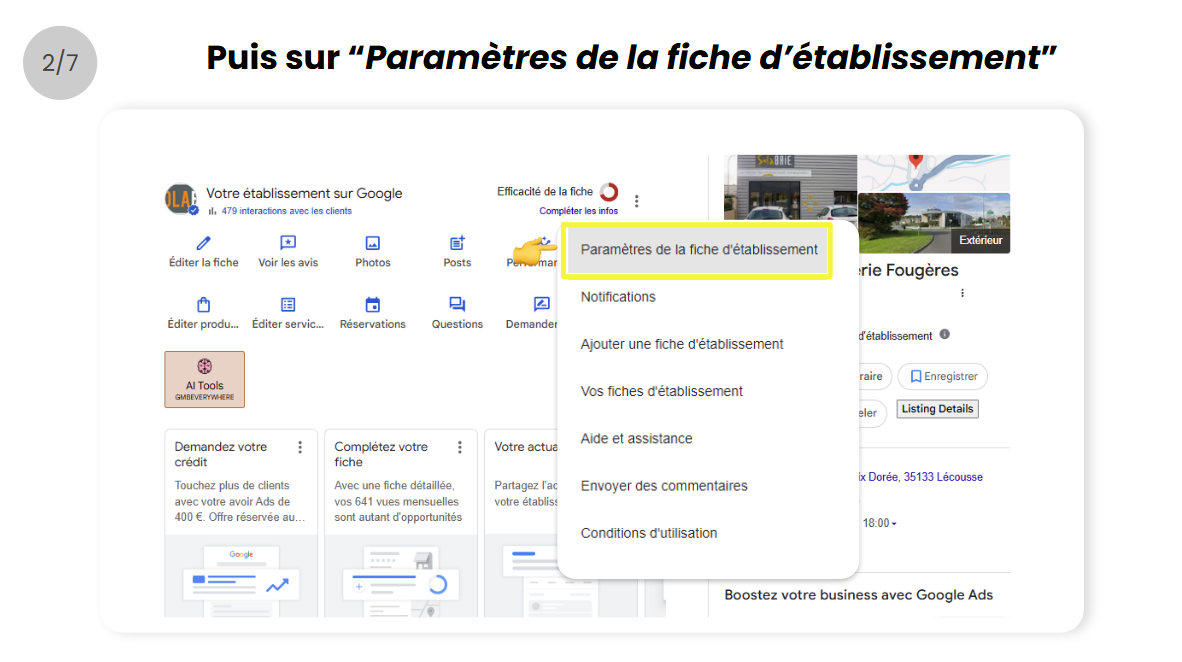Image resolution: width=1182 pixels, height=662 pixels.
Task: Open three-dot menu beside Efficacité de la fiche
Action: [x=638, y=200]
